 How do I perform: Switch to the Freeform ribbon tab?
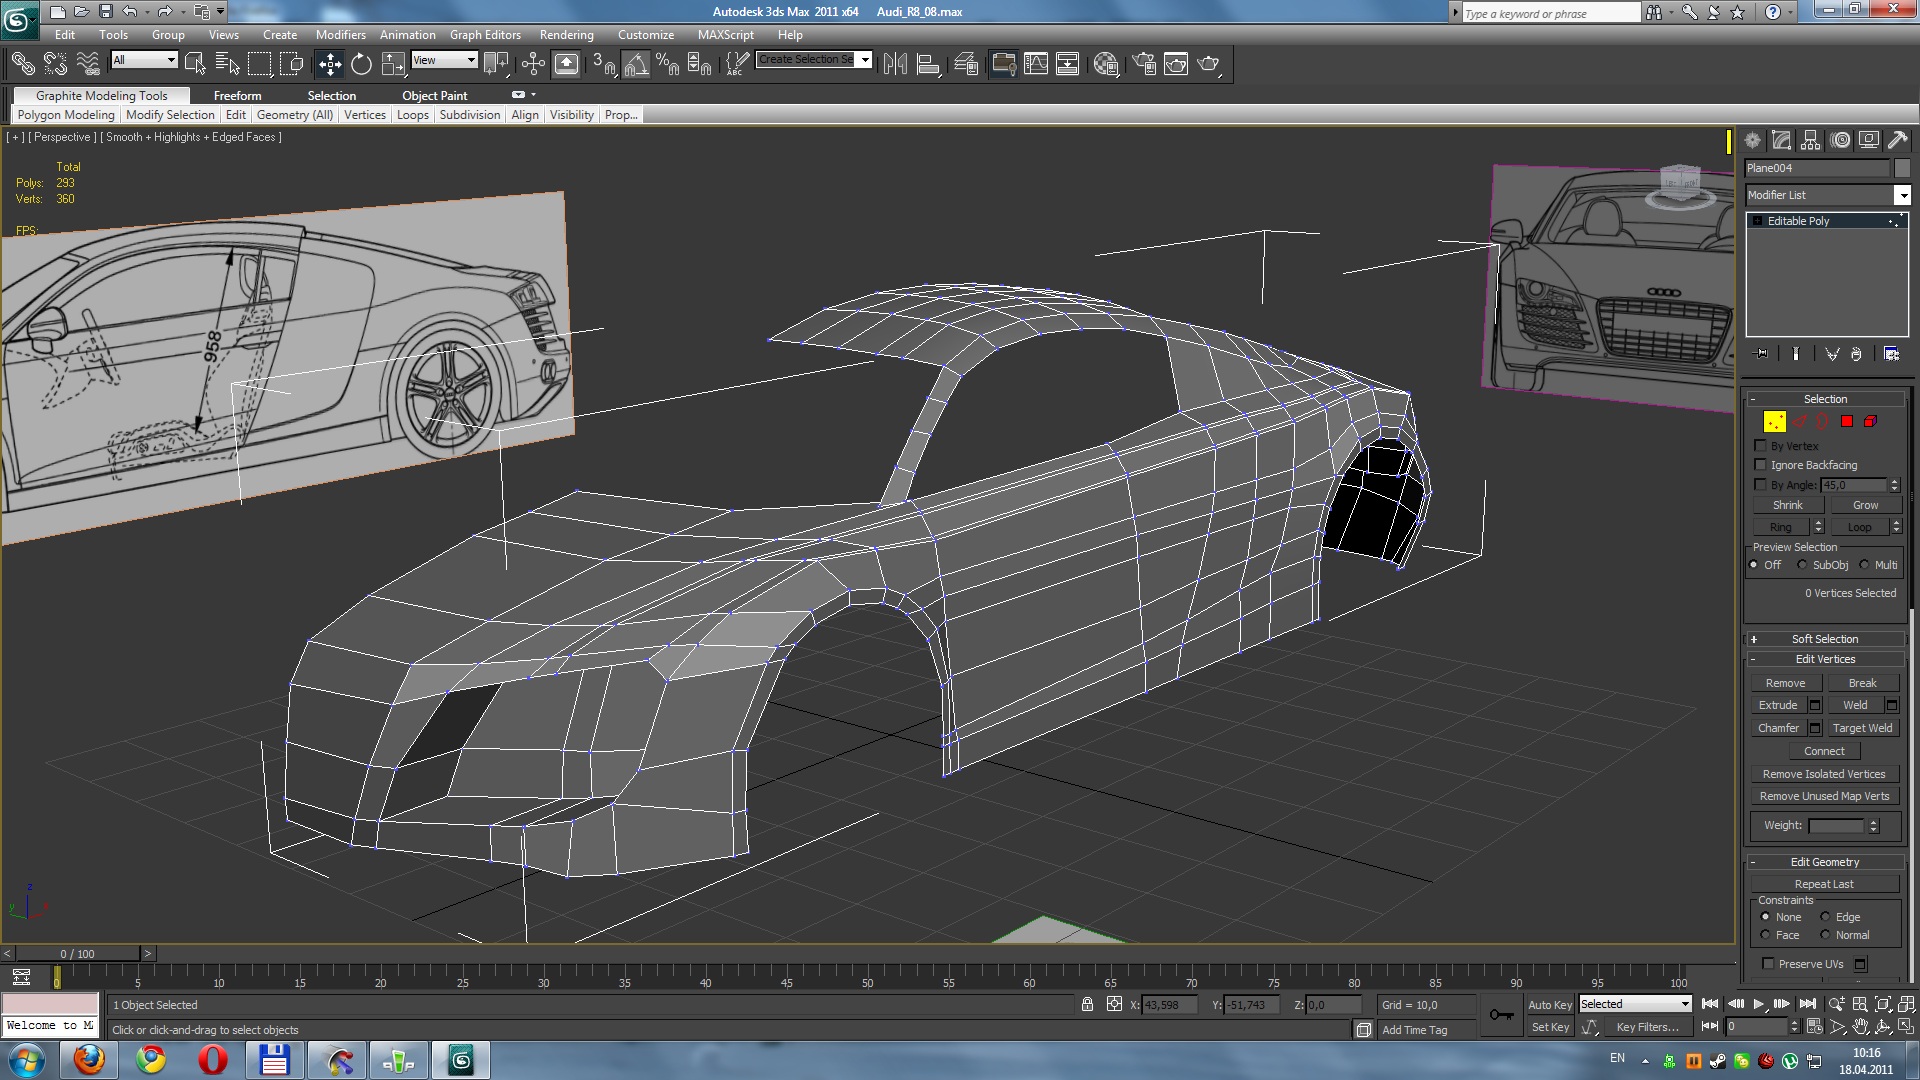point(237,96)
